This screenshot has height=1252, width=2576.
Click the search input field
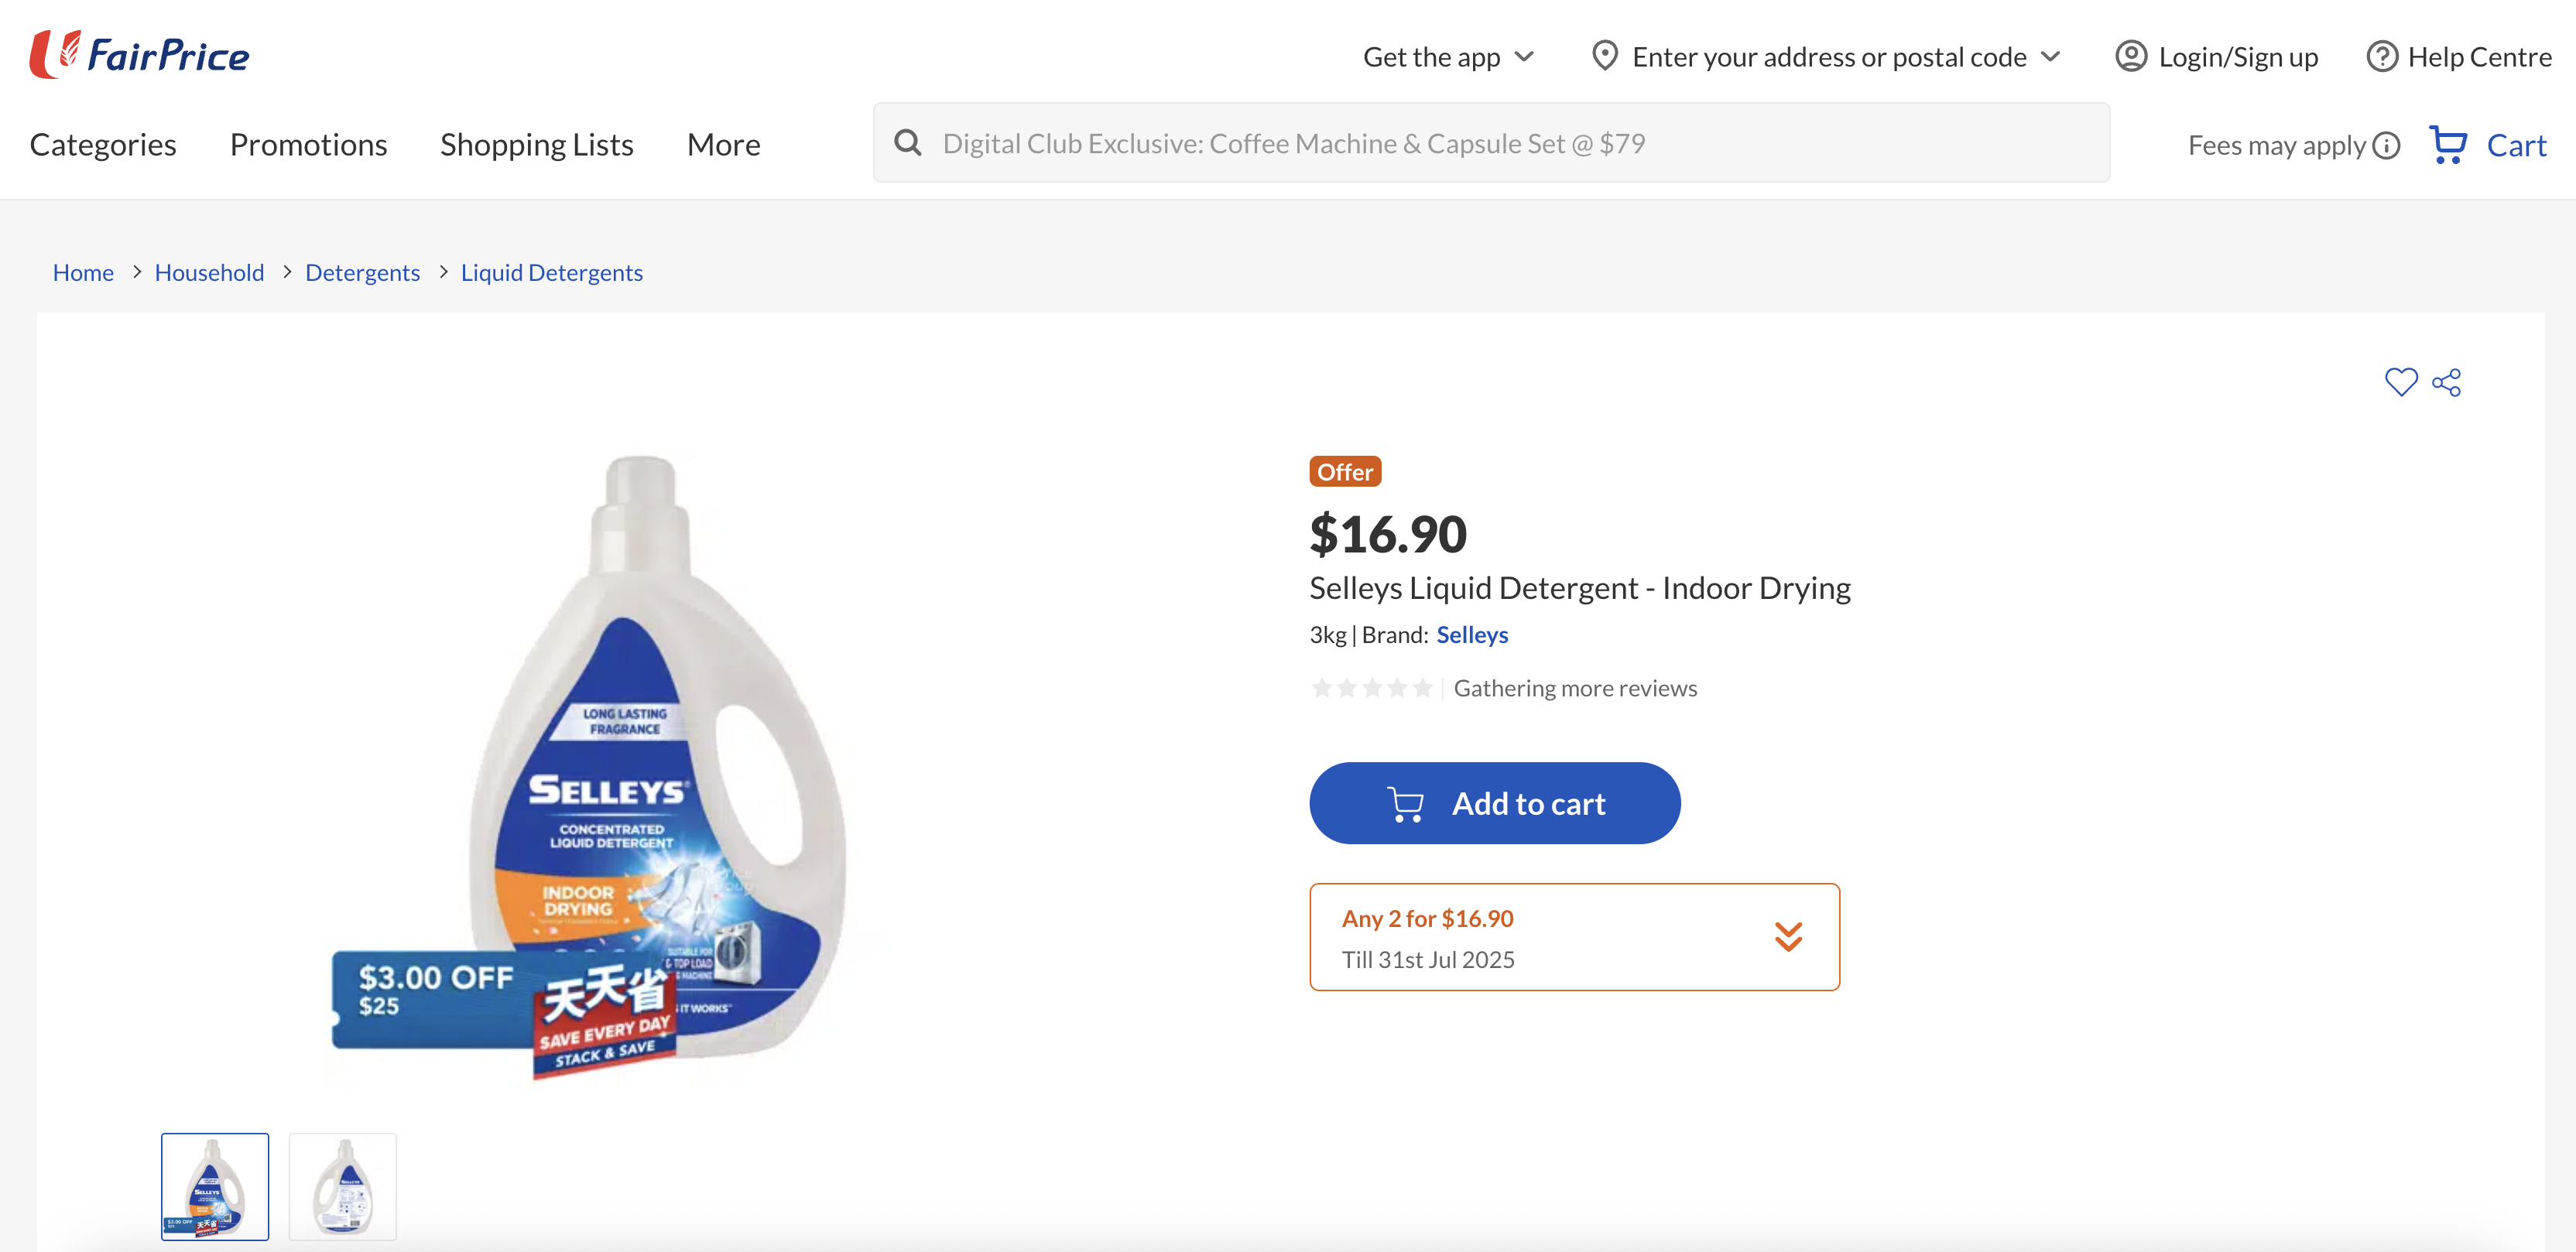coord(1500,143)
